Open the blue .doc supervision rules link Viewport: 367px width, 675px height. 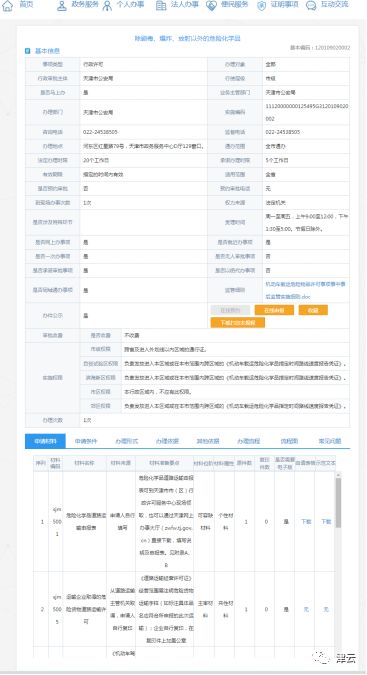[x=305, y=290]
